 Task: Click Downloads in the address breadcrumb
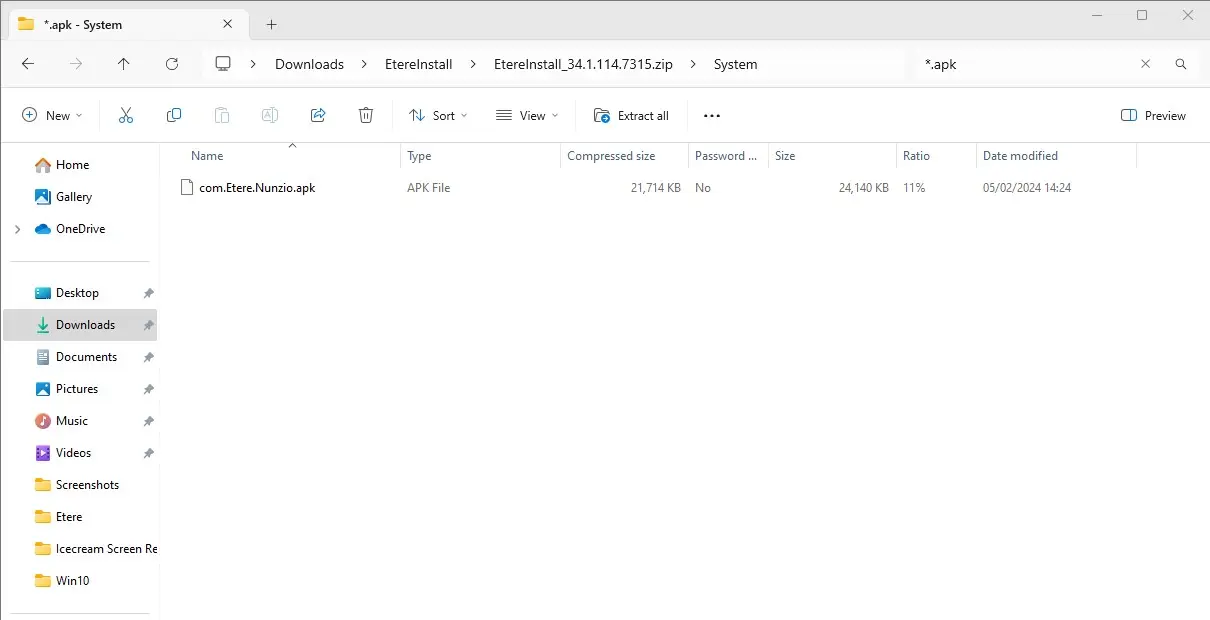point(309,64)
